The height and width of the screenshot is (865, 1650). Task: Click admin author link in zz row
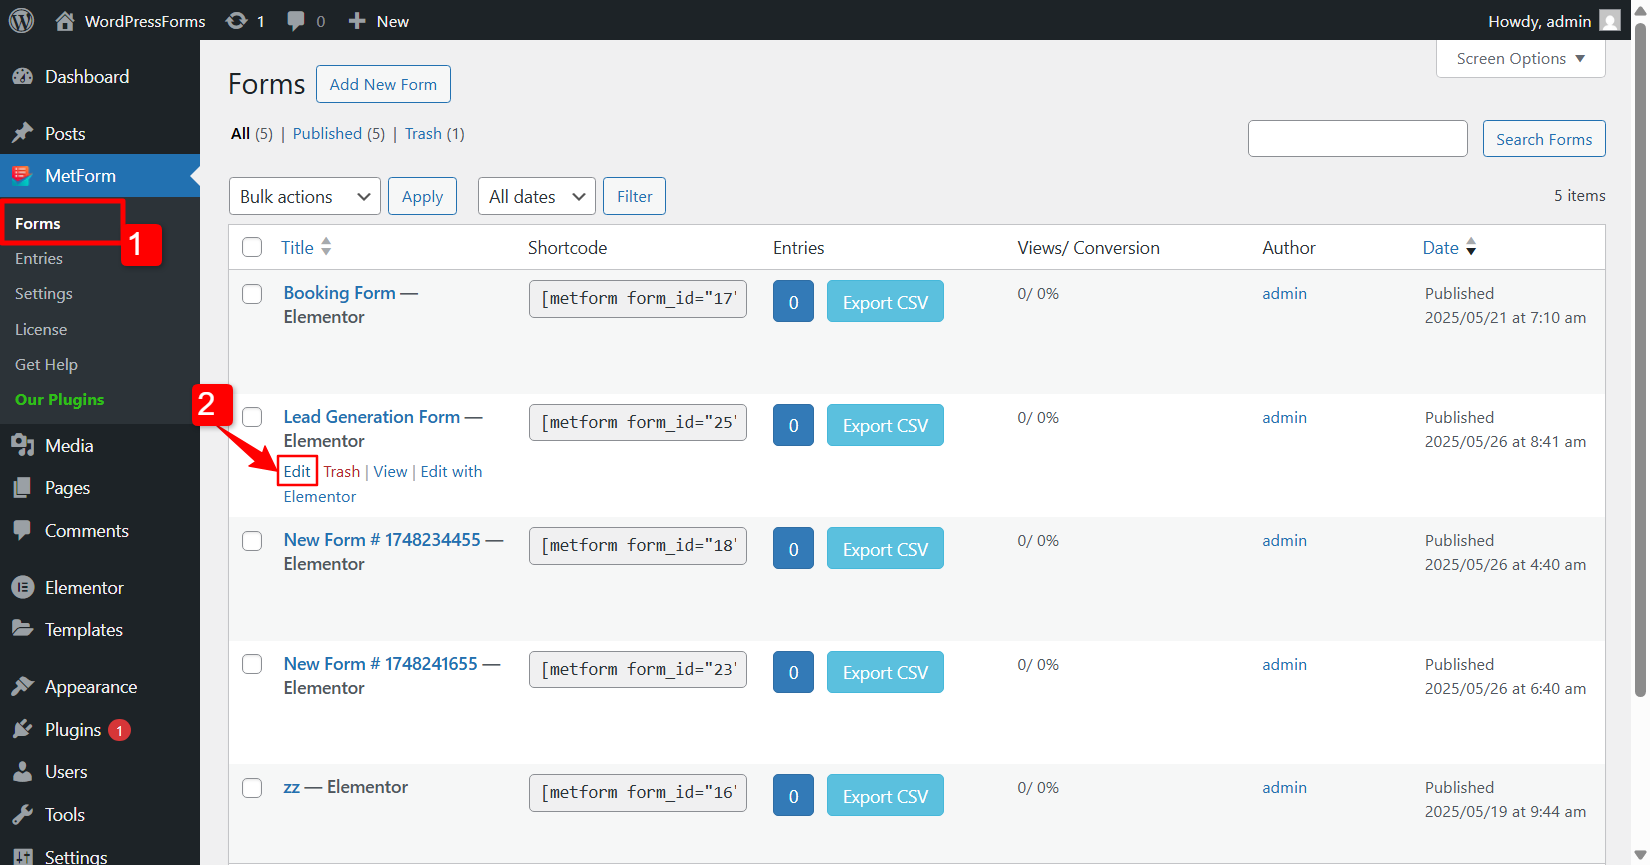pos(1284,788)
